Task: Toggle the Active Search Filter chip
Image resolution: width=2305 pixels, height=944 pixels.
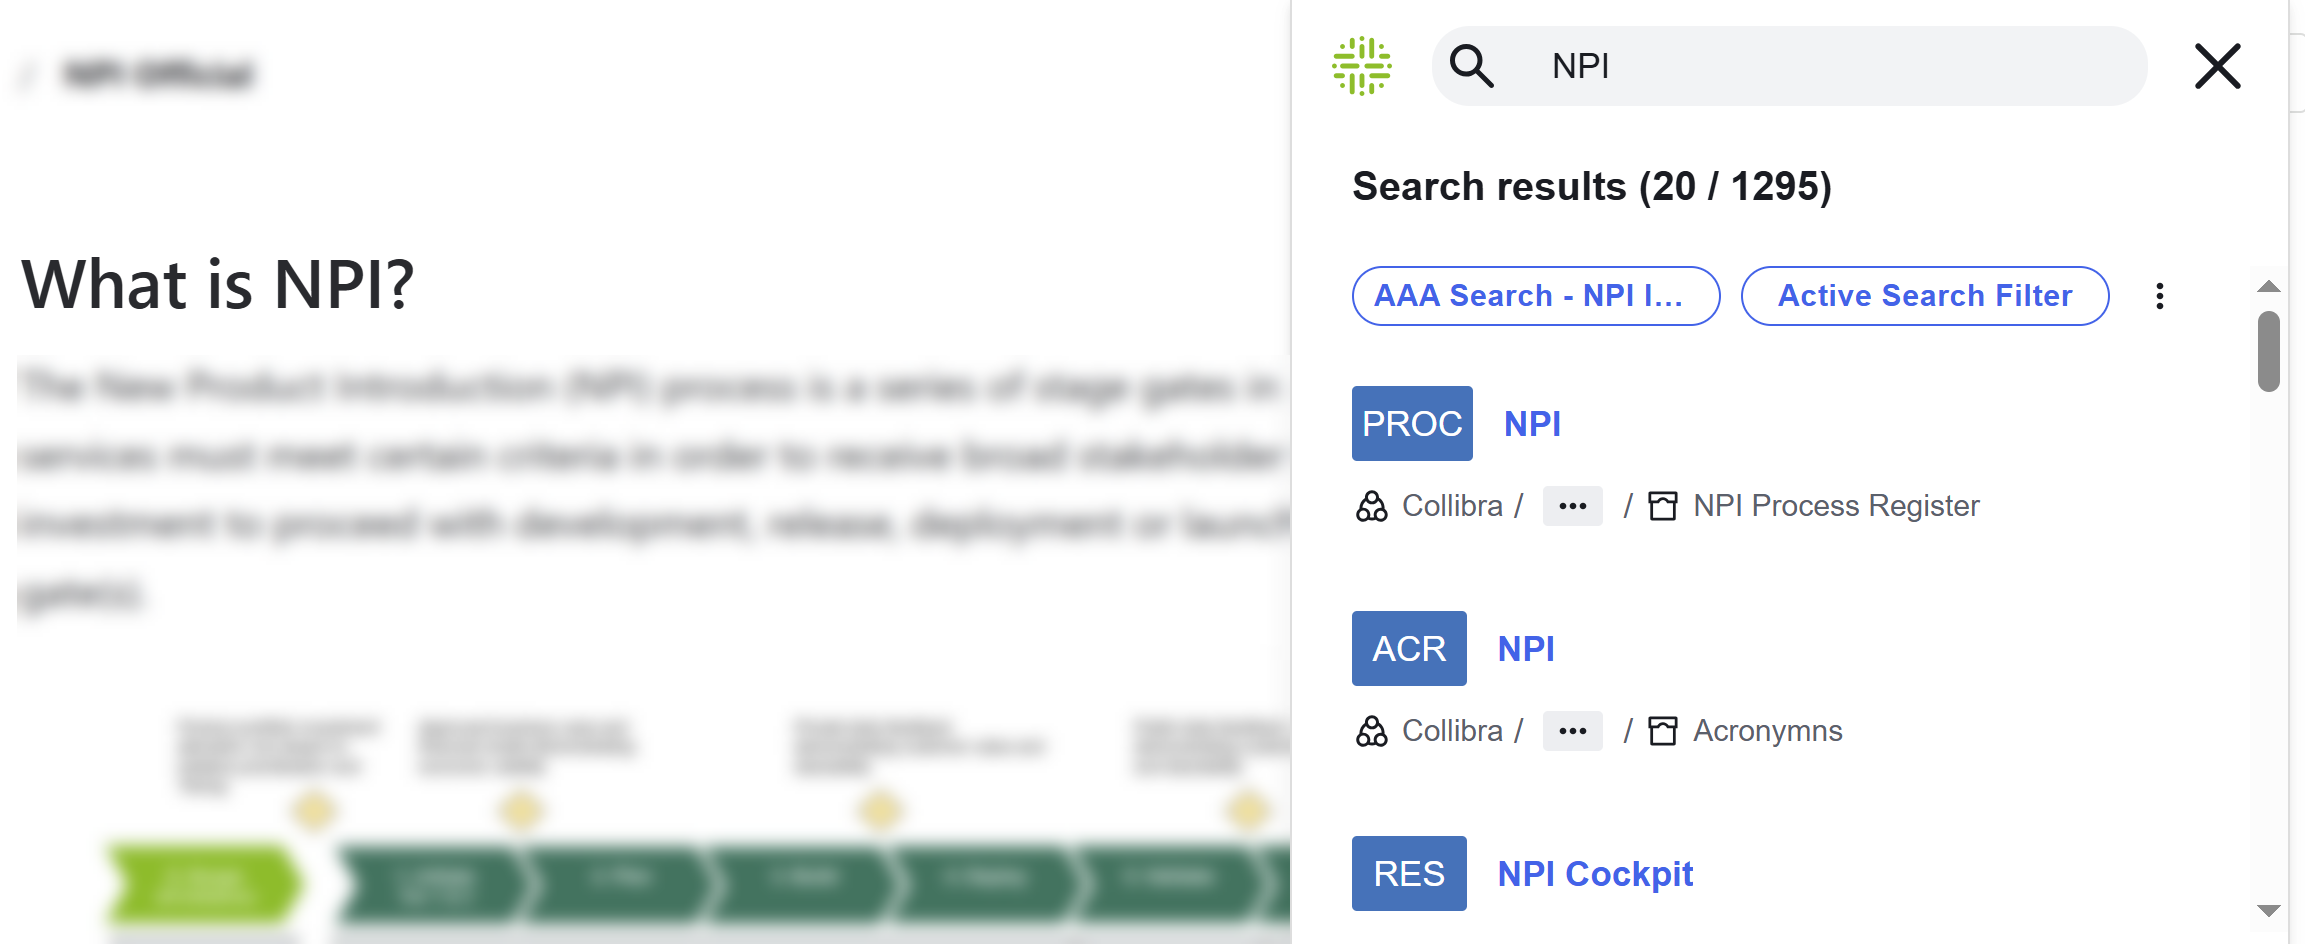Action: coord(1923,295)
